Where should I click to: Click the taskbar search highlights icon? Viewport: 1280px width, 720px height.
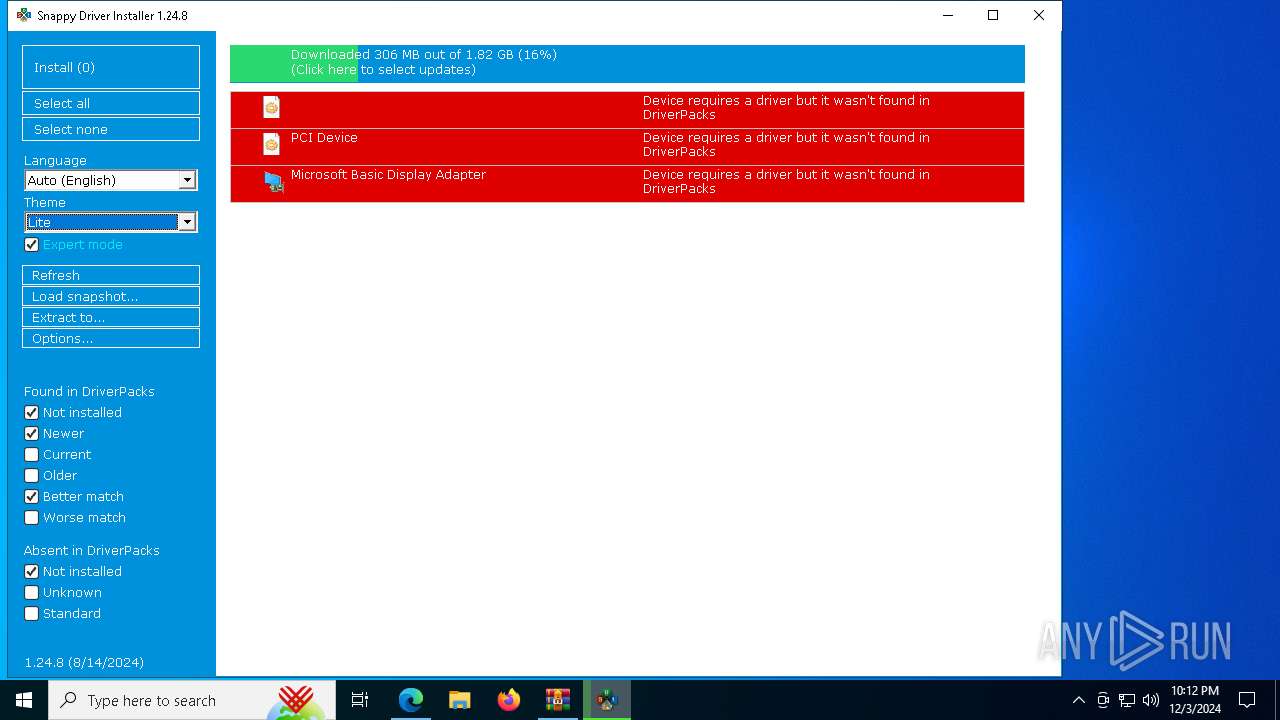click(x=295, y=700)
